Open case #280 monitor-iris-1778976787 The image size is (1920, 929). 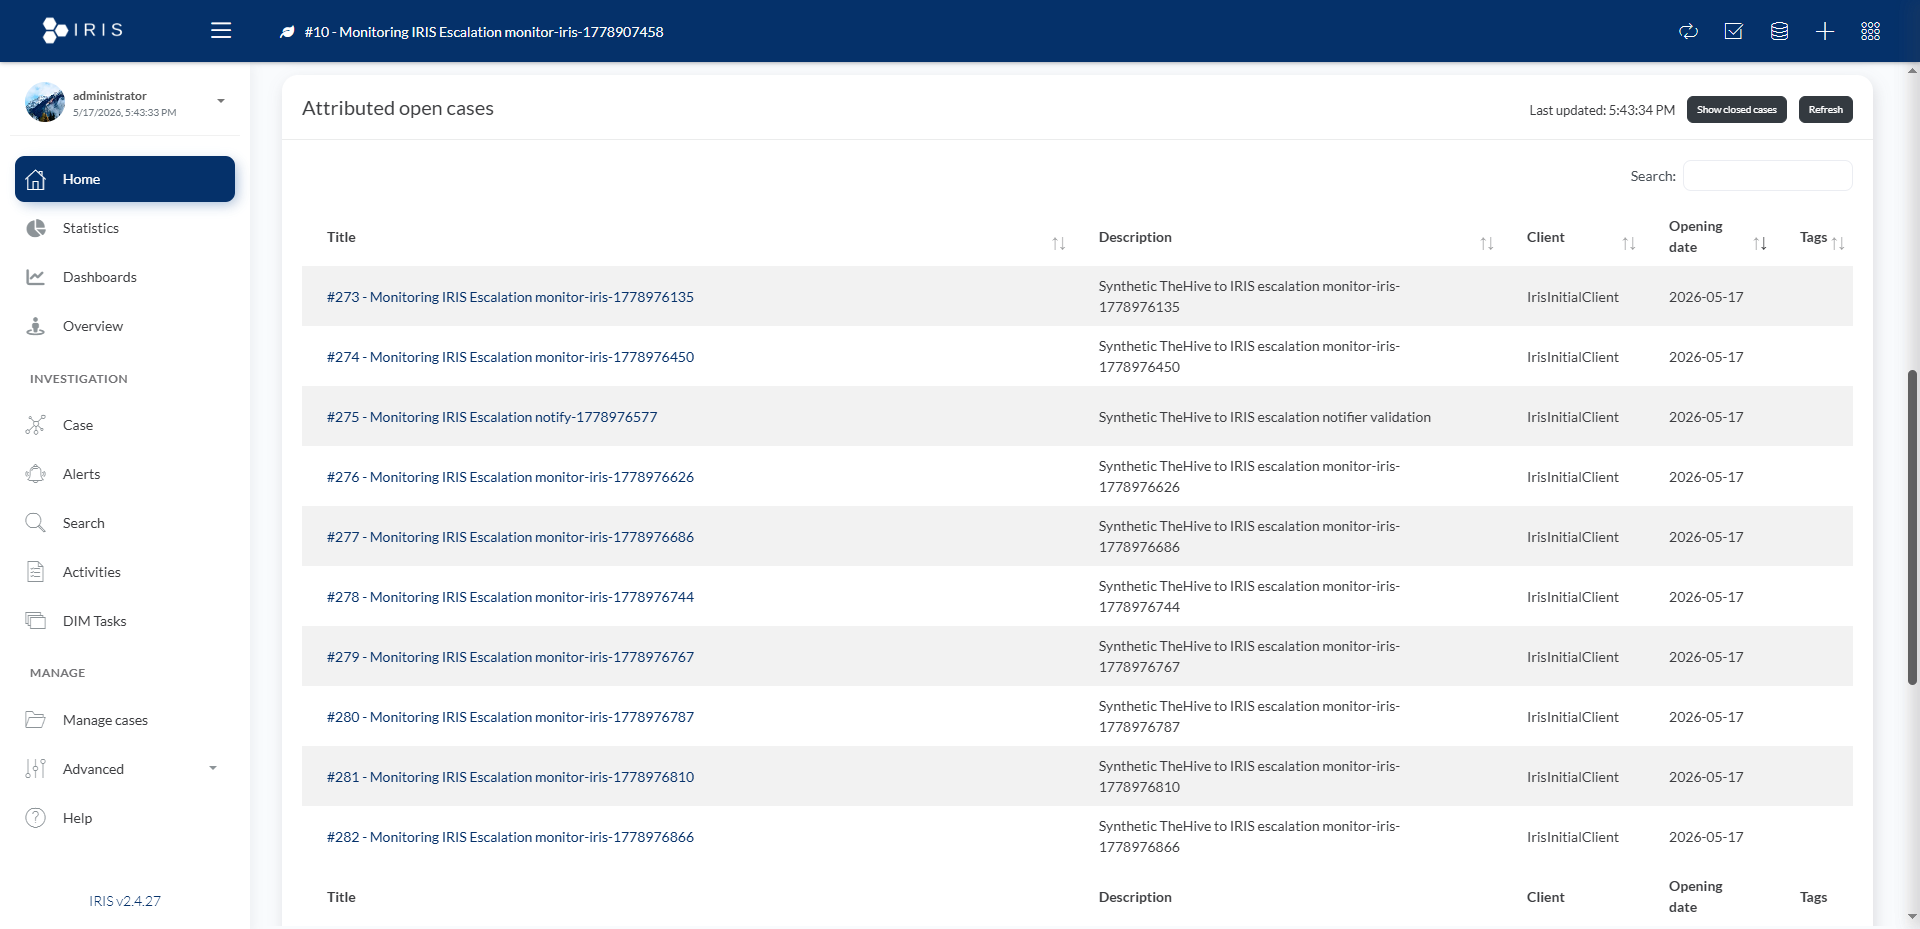click(510, 717)
